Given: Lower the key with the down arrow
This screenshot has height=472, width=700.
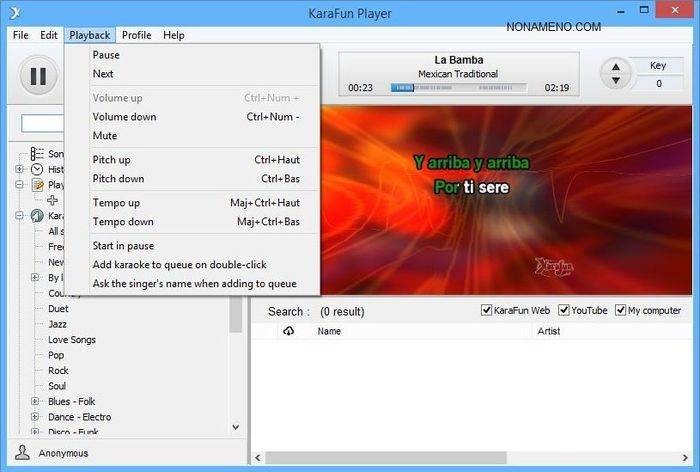Looking at the screenshot, I should [616, 82].
